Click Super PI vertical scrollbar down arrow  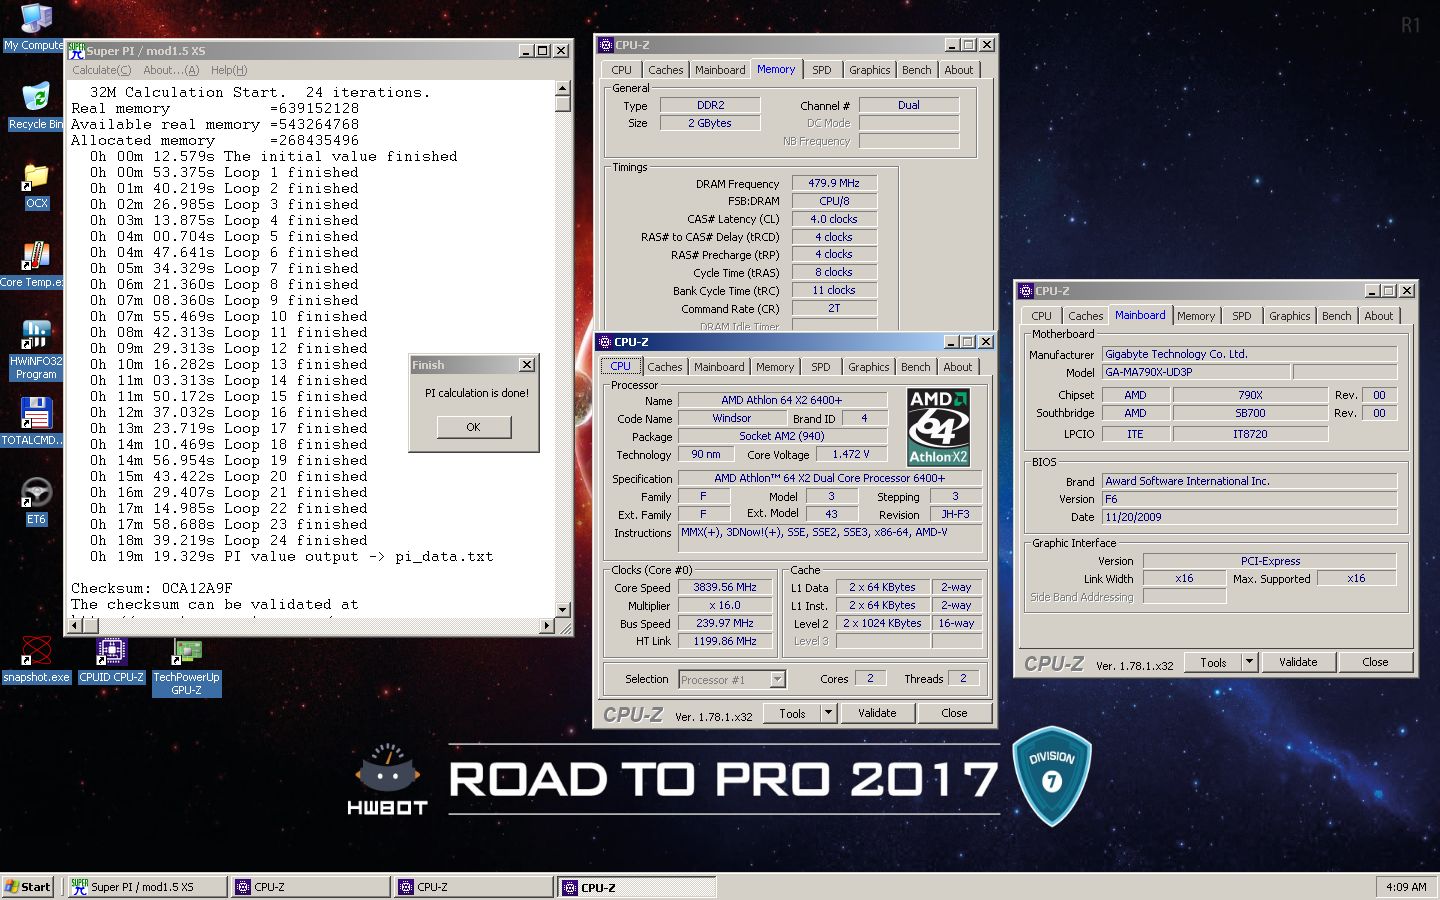click(562, 609)
